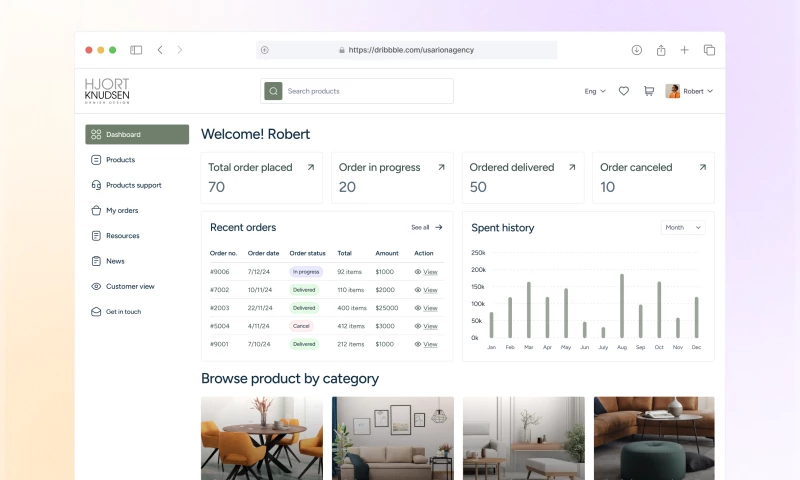800x480 pixels.
Task: Click the Order canceled card
Action: (x=654, y=178)
